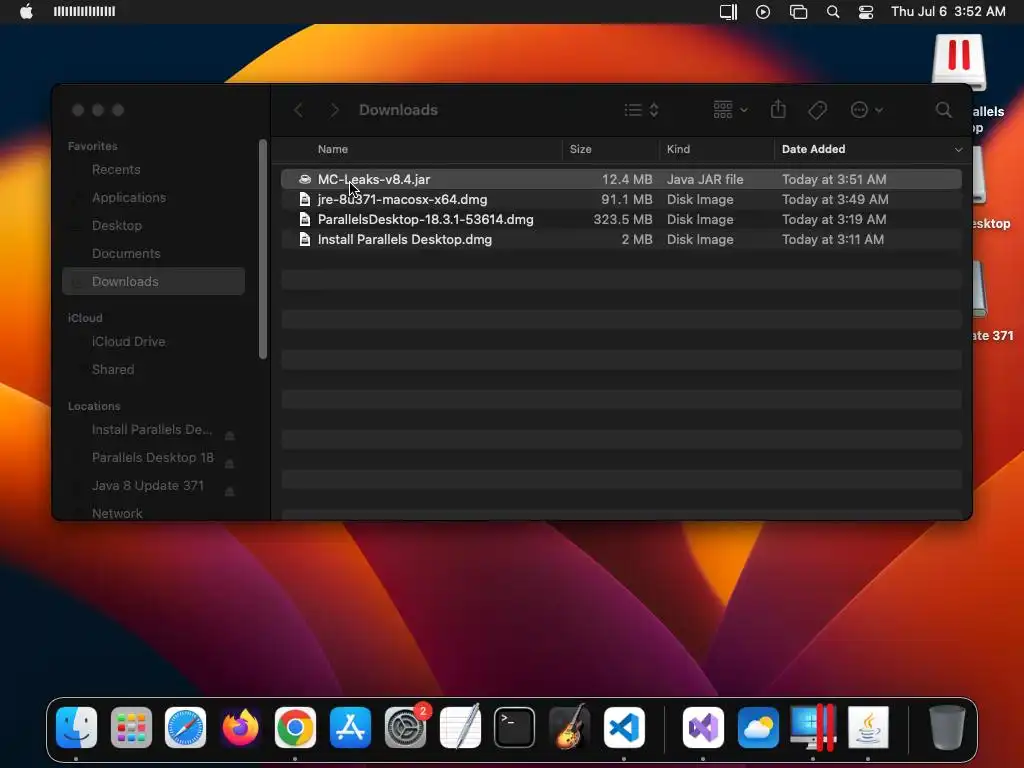This screenshot has height=768, width=1024.
Task: Open the Java app in the Dock
Action: (868, 727)
